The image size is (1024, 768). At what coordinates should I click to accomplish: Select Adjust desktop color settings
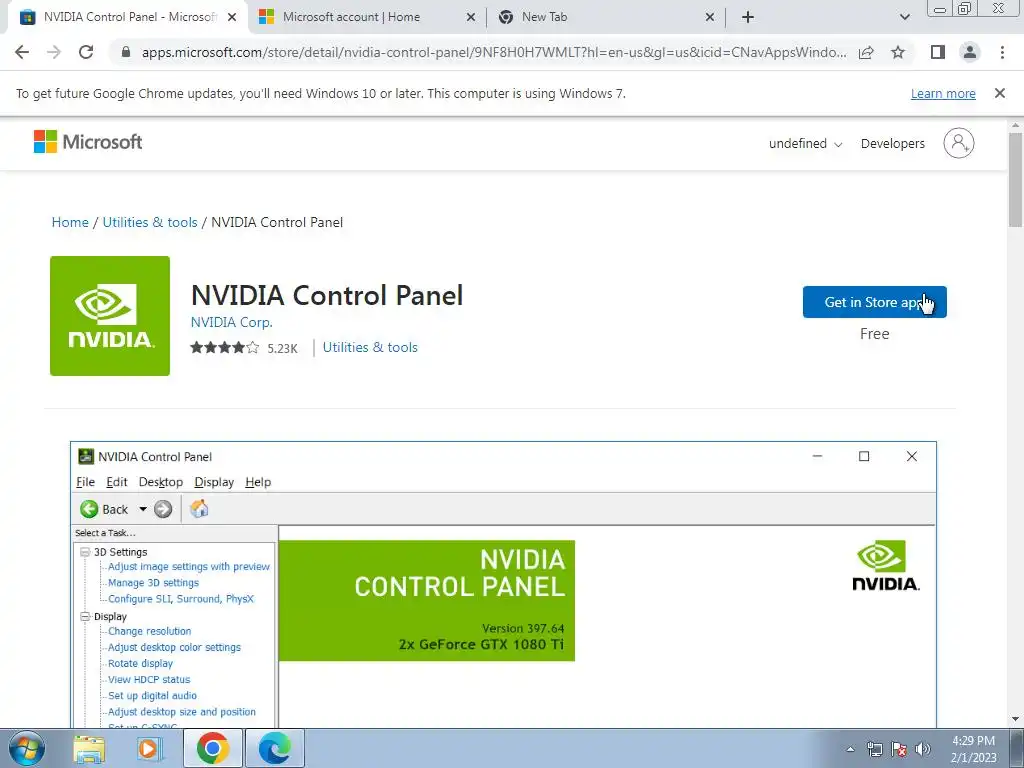174,647
